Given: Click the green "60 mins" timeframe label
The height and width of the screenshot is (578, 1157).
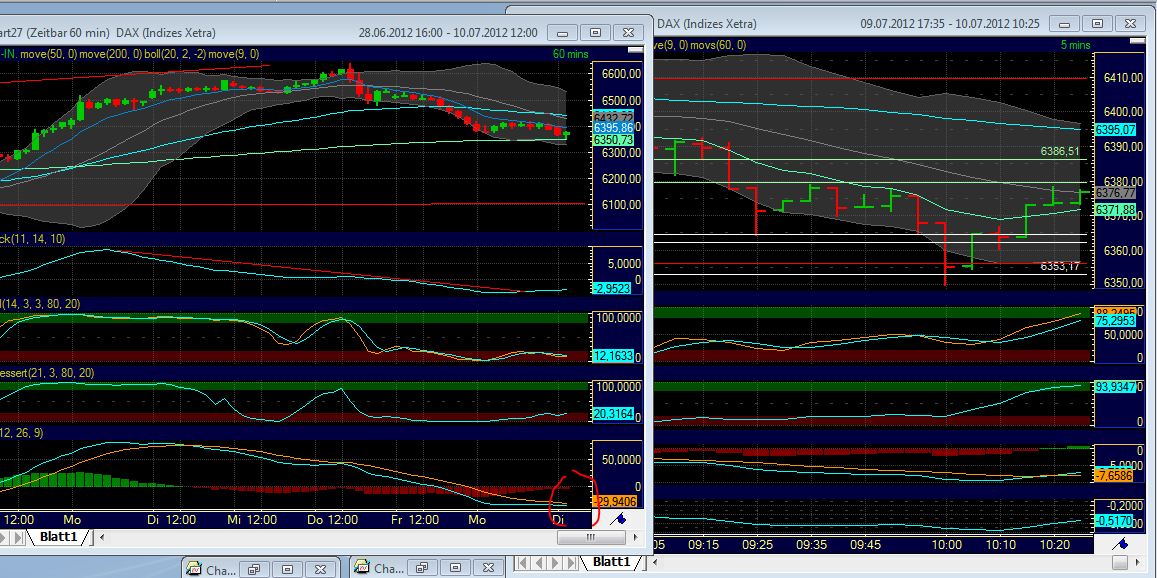Looking at the screenshot, I should pyautogui.click(x=570, y=54).
